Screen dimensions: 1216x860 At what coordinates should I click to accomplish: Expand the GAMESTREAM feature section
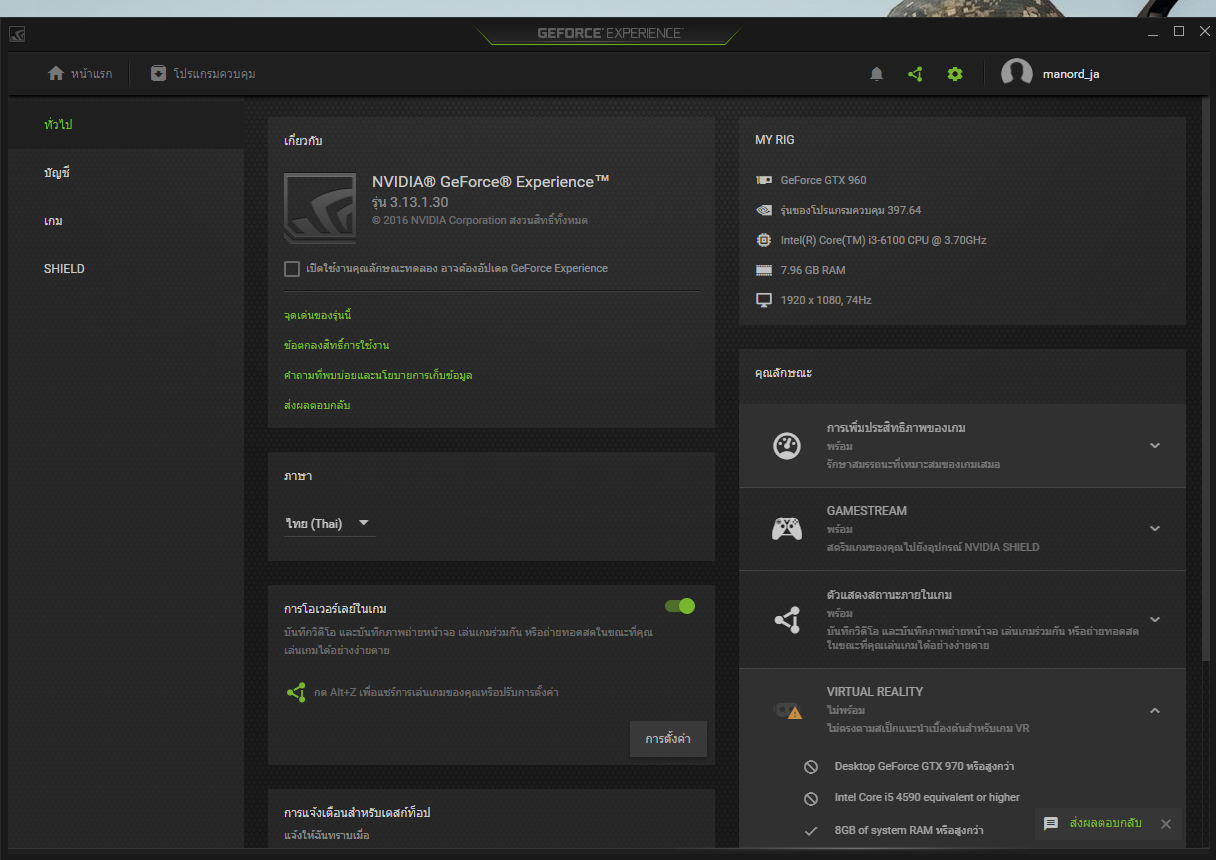pyautogui.click(x=1155, y=528)
